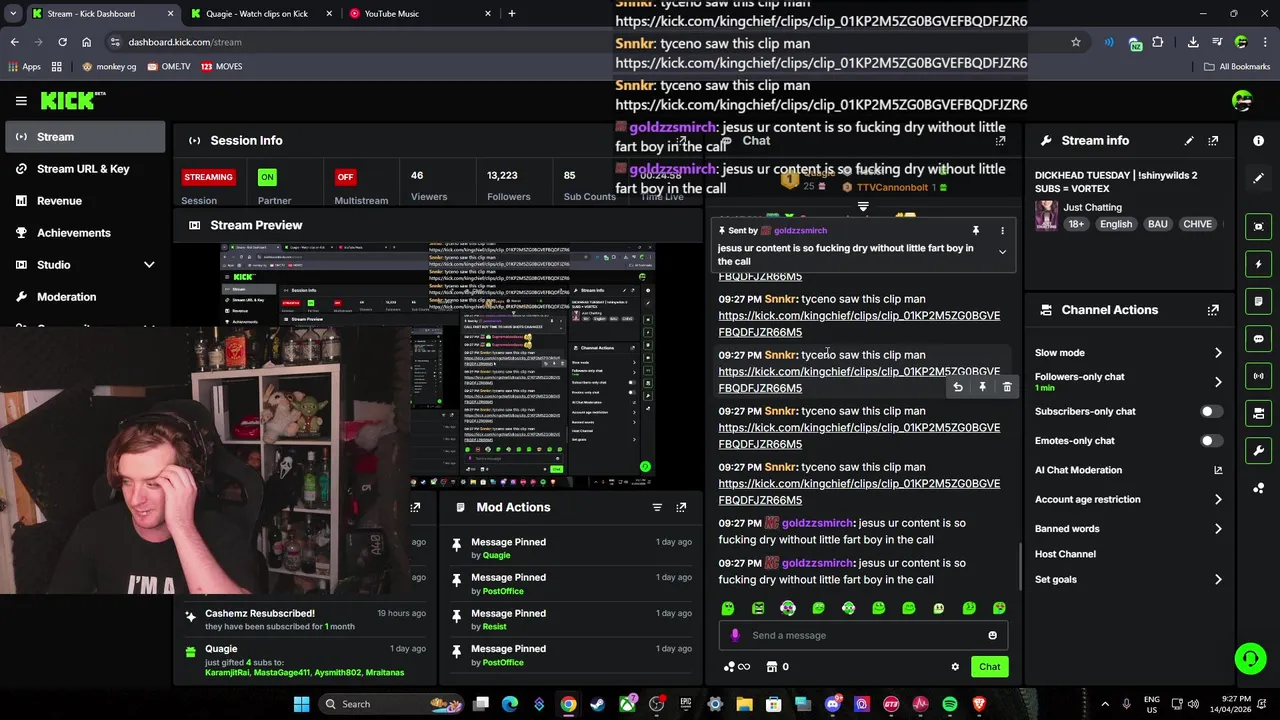The width and height of the screenshot is (1280, 720).
Task: Pop out the Mod Actions panel
Action: pyautogui.click(x=681, y=507)
